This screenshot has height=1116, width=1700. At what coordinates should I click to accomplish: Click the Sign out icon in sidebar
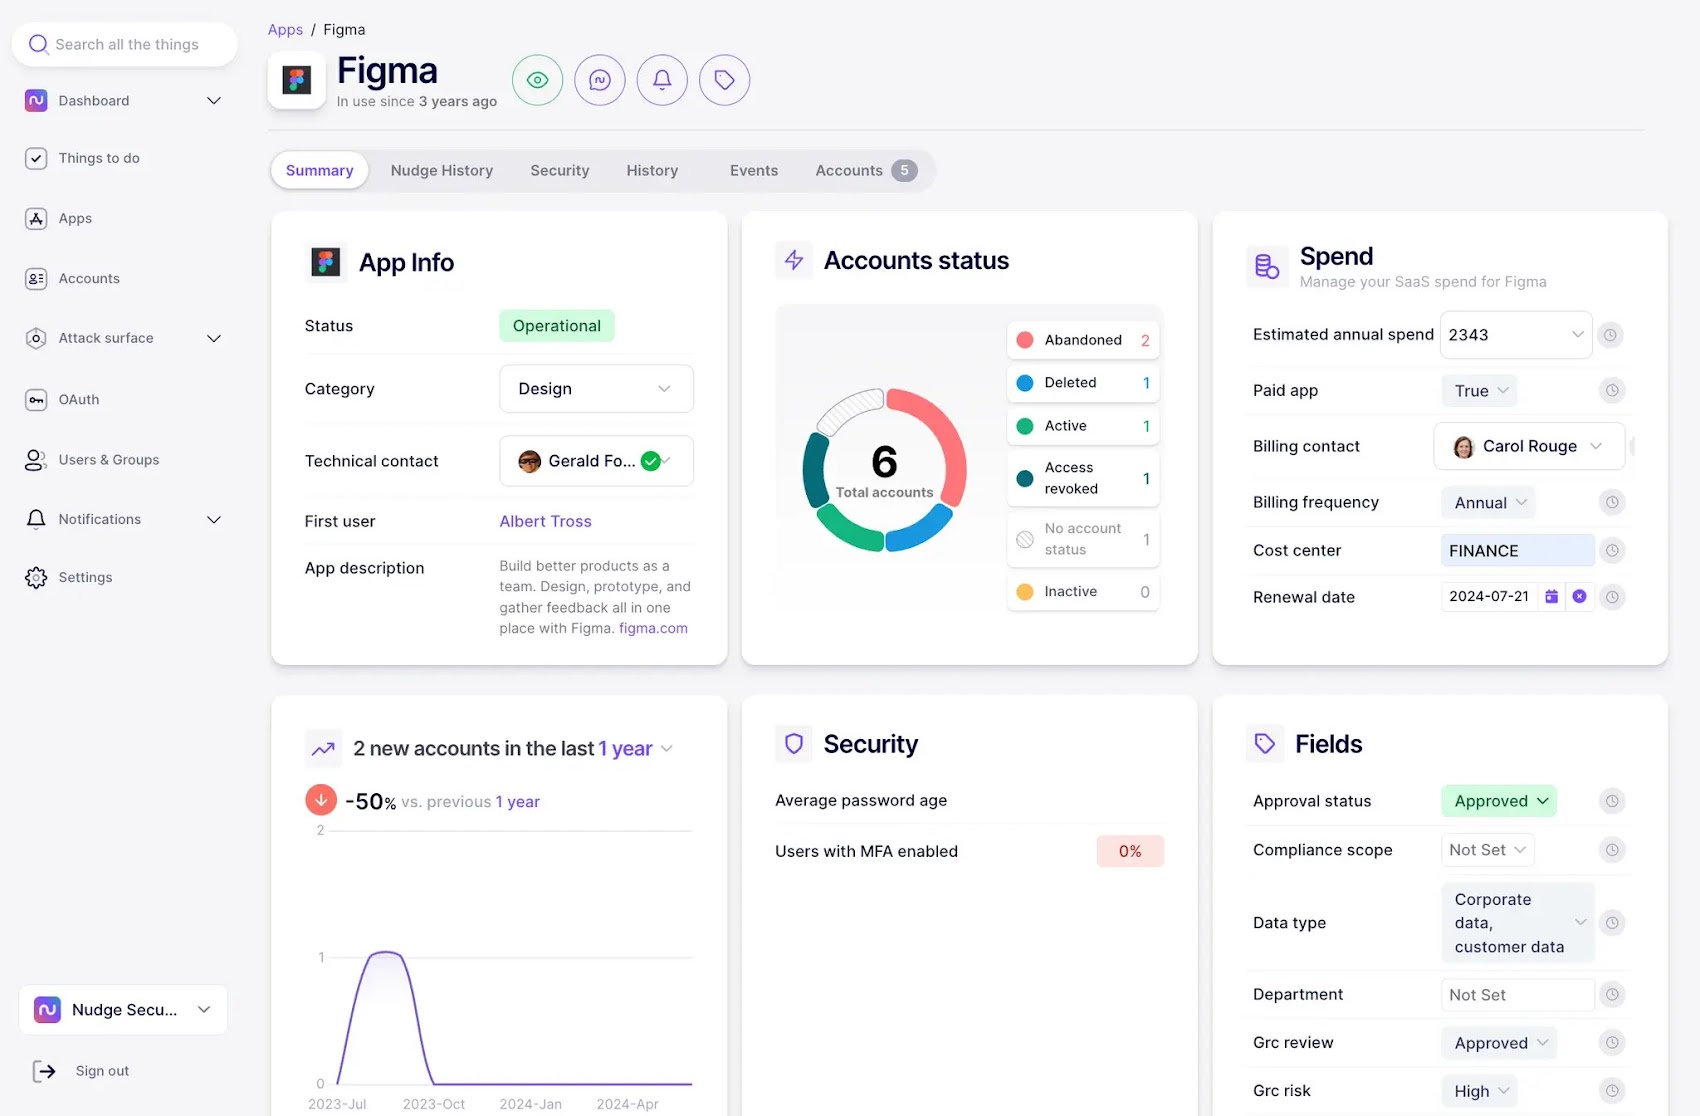point(44,1071)
